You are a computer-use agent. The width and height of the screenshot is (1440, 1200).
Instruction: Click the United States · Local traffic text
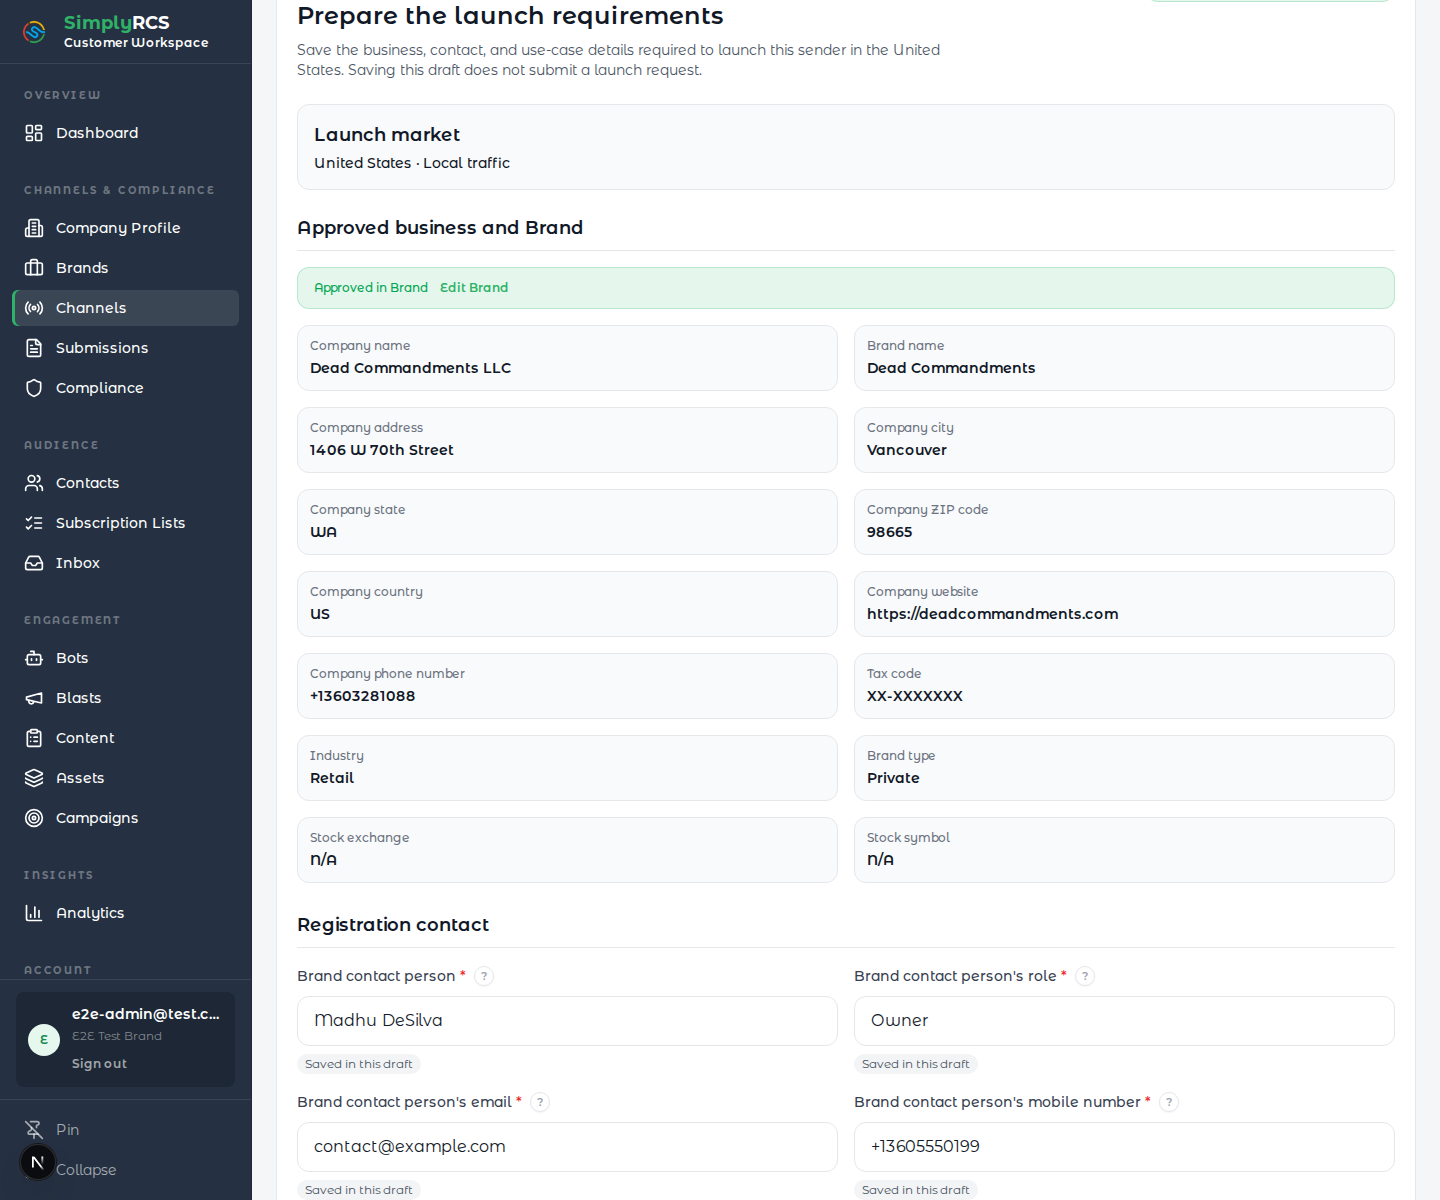pyautogui.click(x=412, y=163)
